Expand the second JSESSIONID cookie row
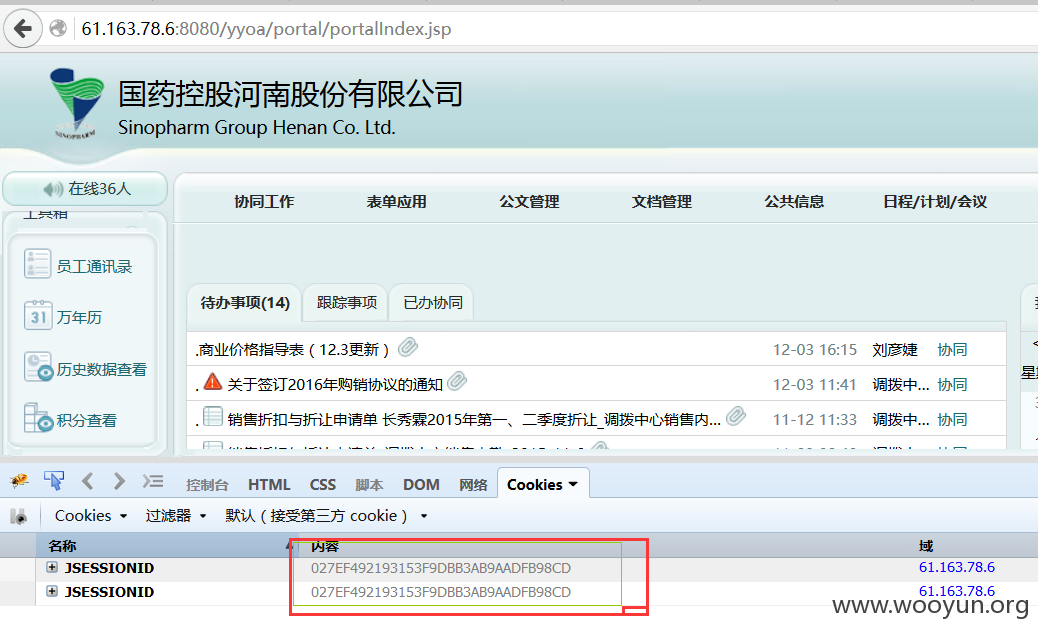The image size is (1038, 634). (x=52, y=591)
